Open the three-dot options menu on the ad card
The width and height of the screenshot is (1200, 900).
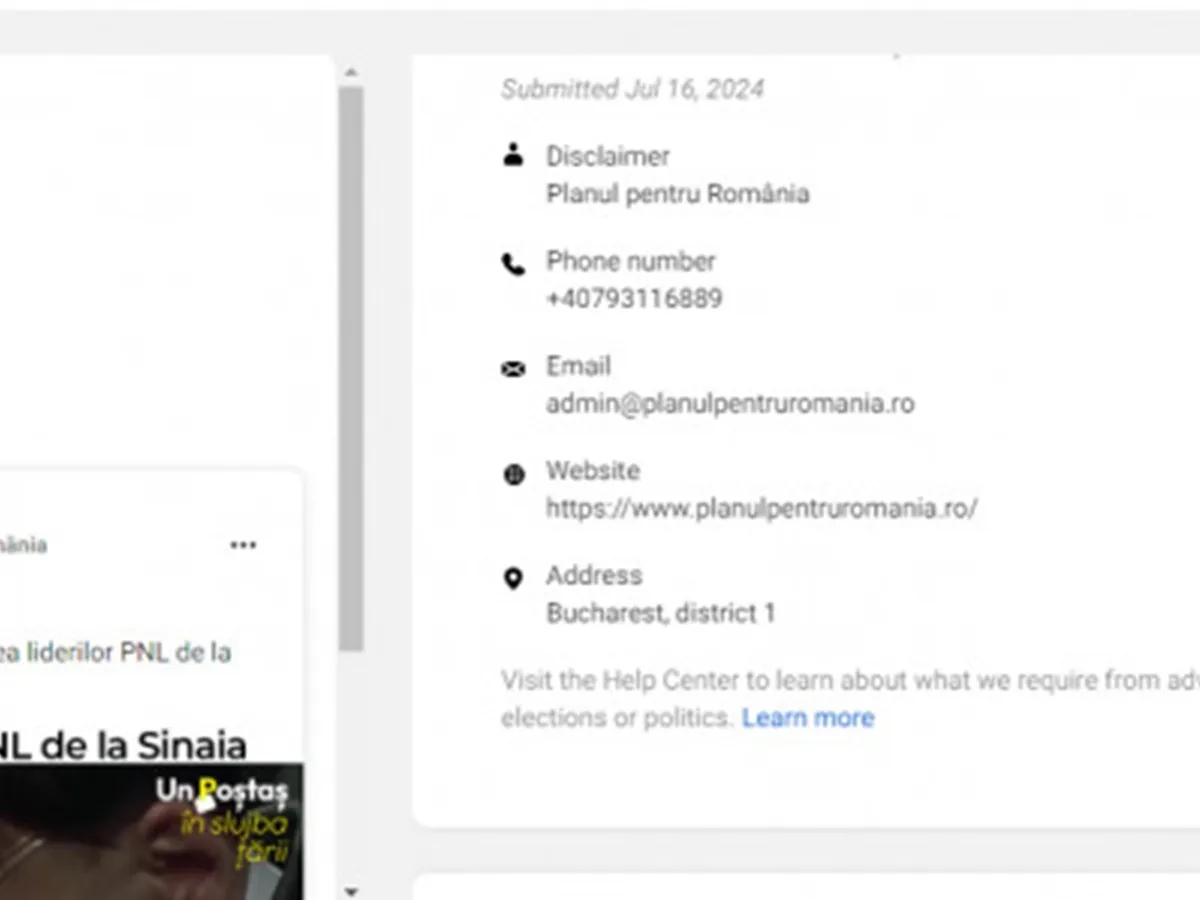coord(243,545)
